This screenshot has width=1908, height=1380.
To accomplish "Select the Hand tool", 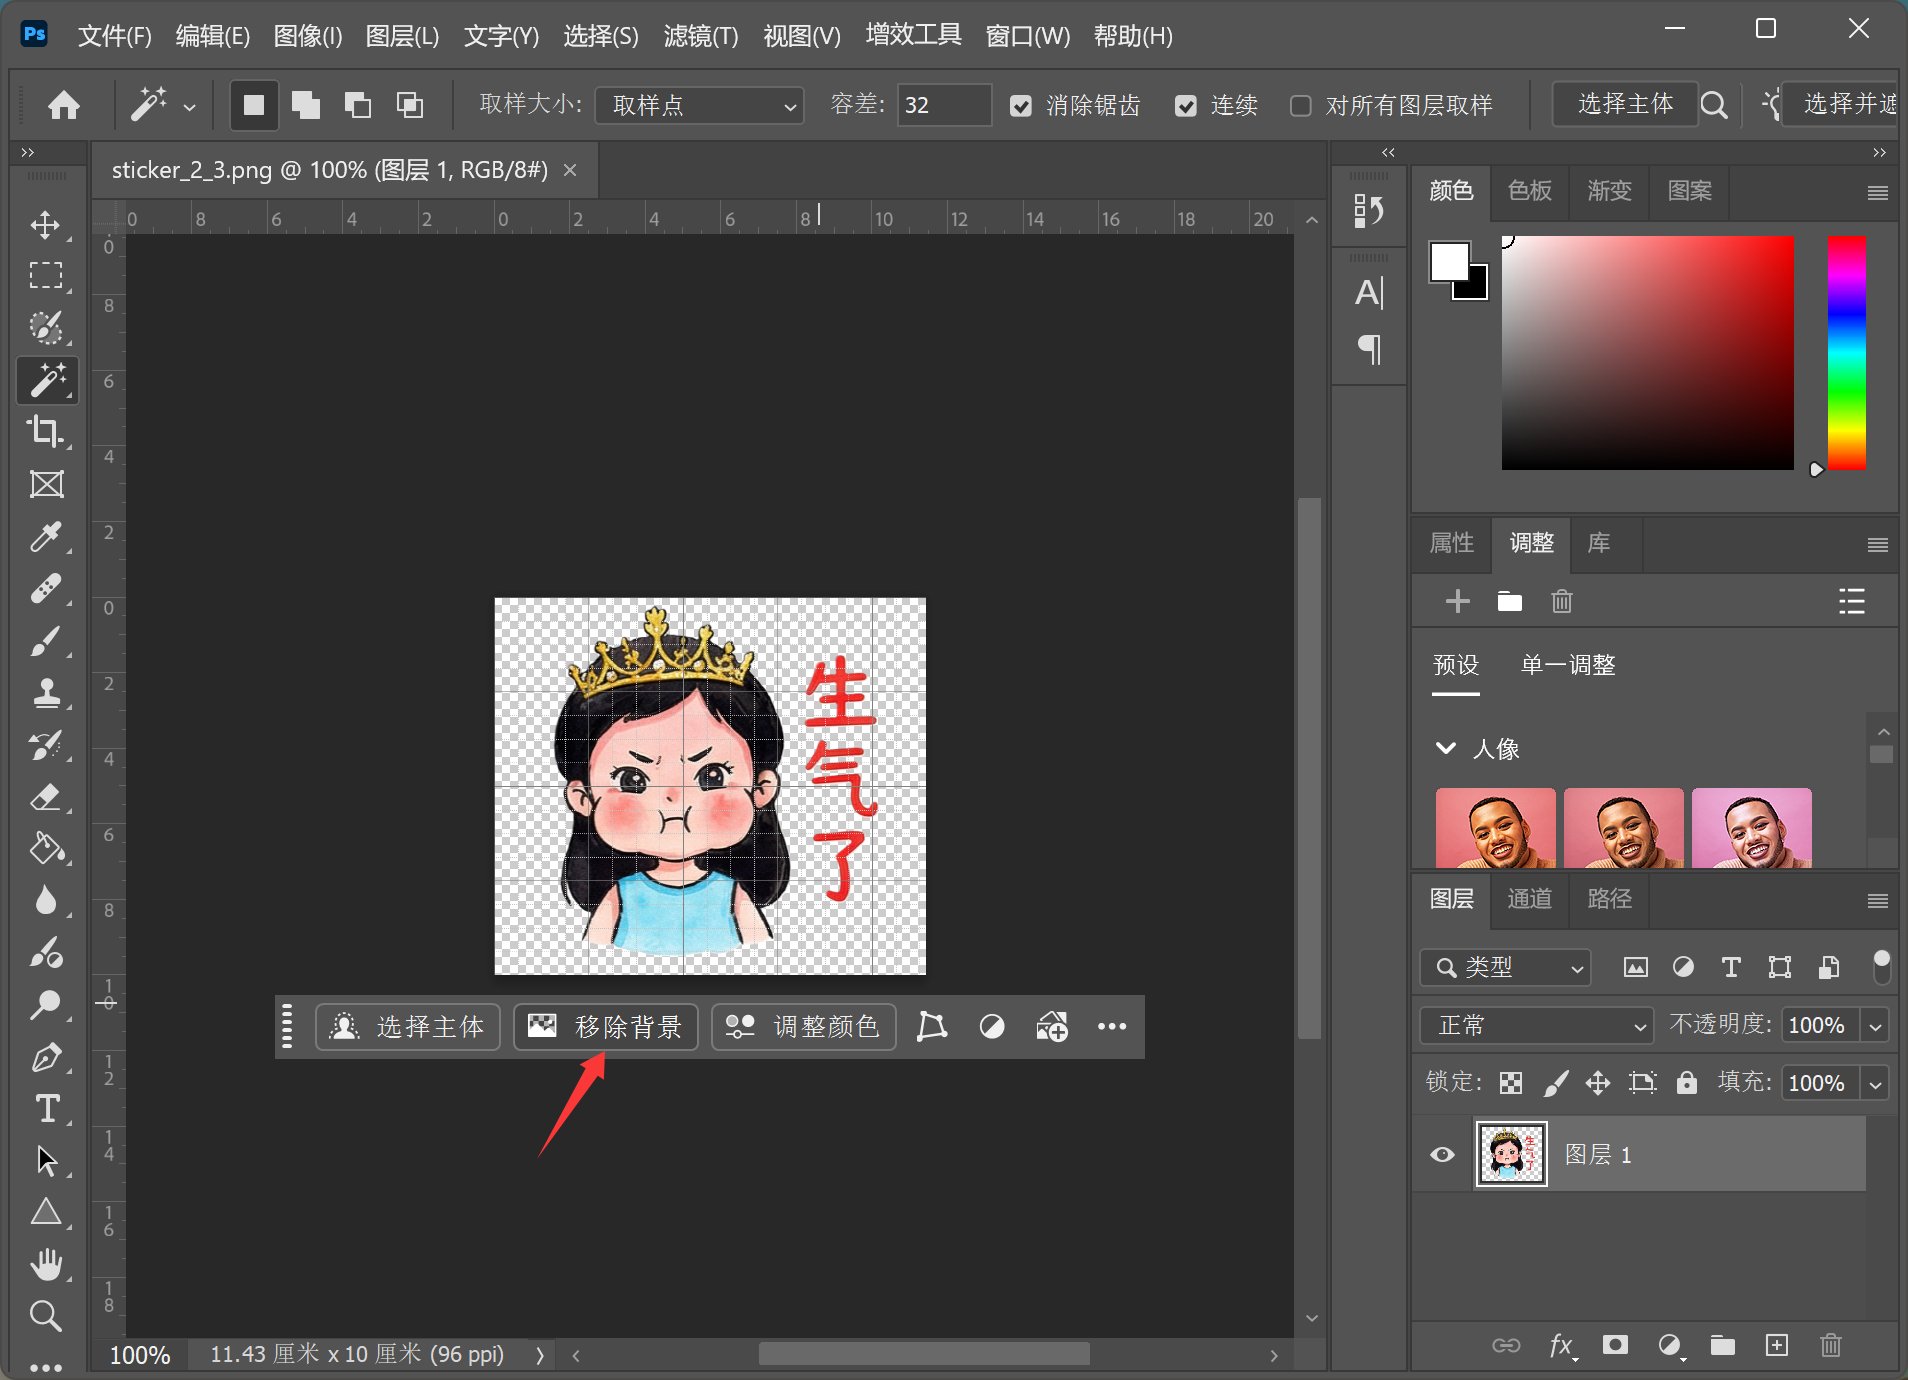I will 46,1264.
